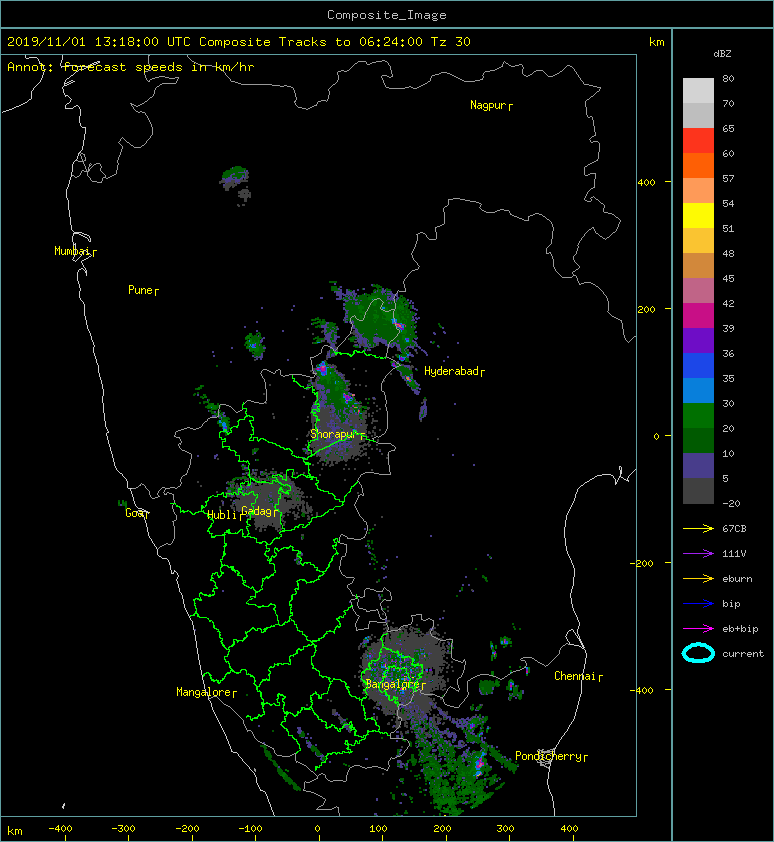Choose the bright green 20–30 dBZ swatch
The height and width of the screenshot is (842, 774).
(698, 416)
